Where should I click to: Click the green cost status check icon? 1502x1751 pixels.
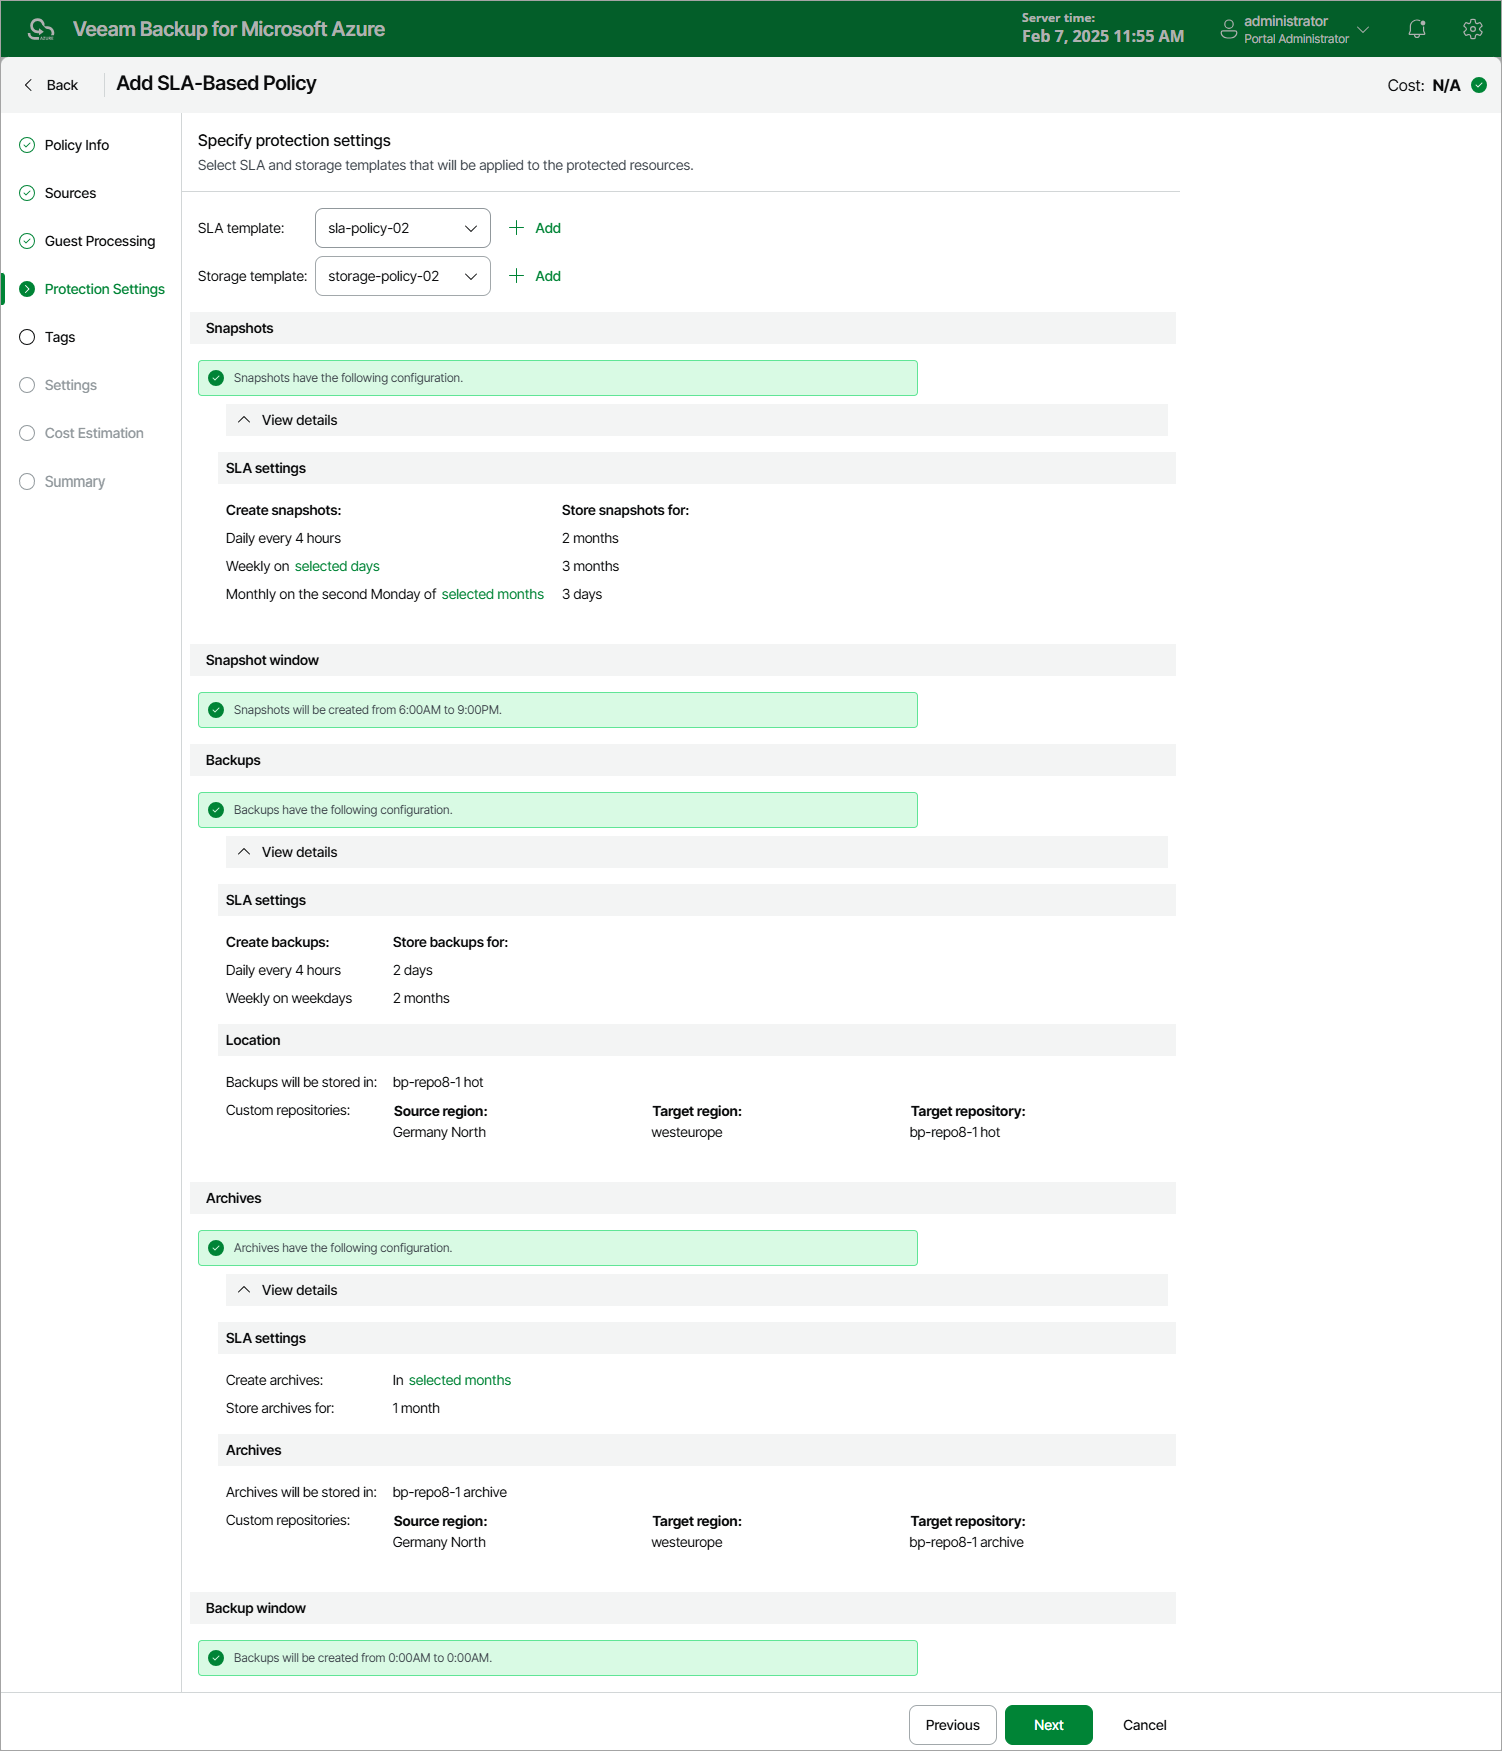[1479, 85]
